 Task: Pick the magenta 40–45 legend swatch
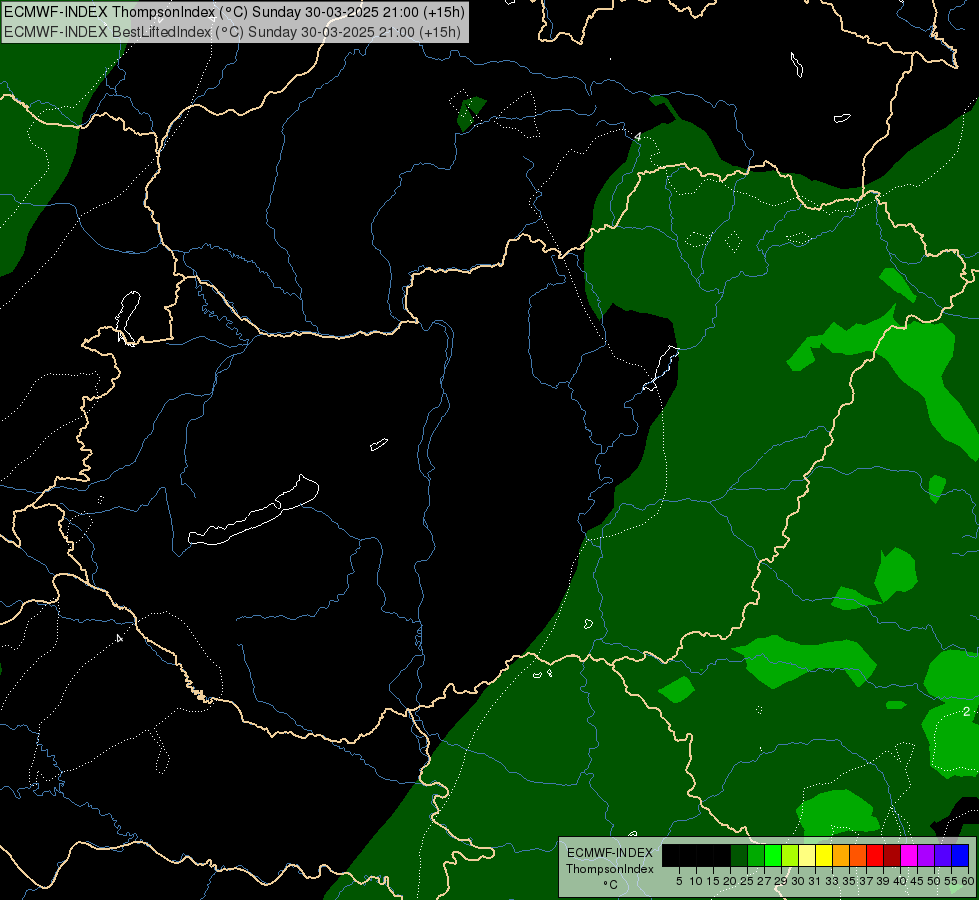pyautogui.click(x=909, y=855)
